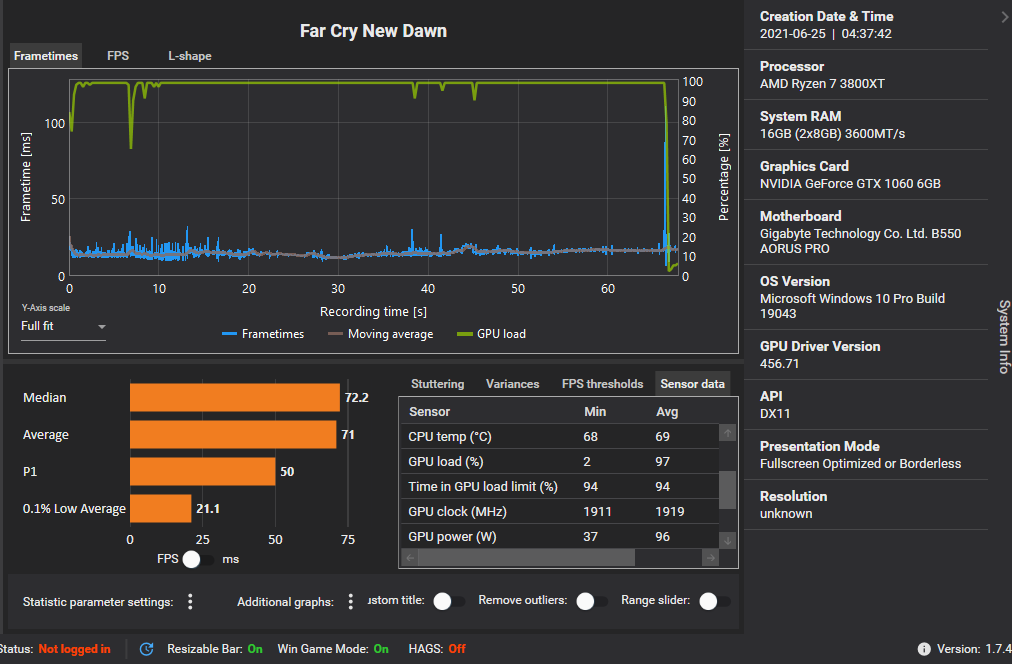1012x664 pixels.
Task: Click the refresh icon in status bar
Action: coord(147,649)
